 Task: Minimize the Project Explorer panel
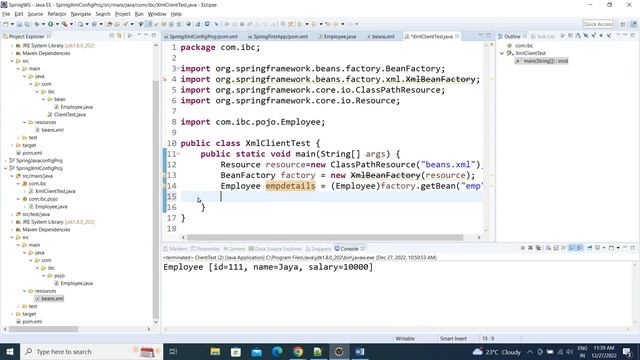pyautogui.click(x=146, y=36)
